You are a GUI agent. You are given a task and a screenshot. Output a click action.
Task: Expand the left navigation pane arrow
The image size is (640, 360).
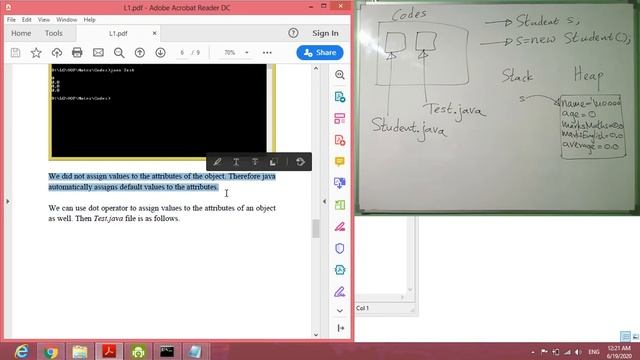[7, 201]
